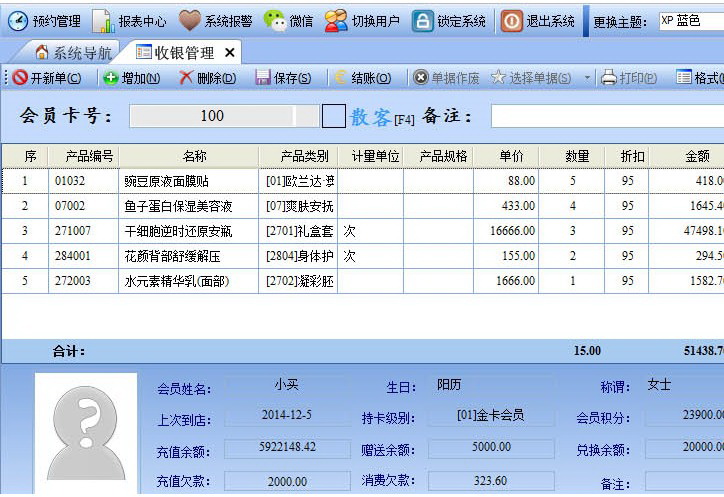Click the 打印(P) button label
724x497 pixels.
[x=639, y=78]
